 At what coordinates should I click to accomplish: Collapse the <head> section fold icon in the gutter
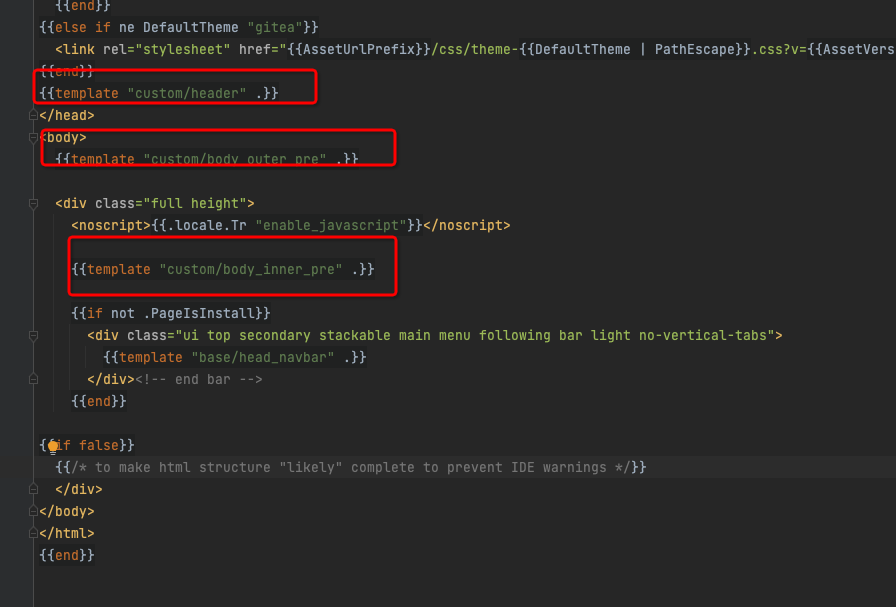click(x=31, y=115)
